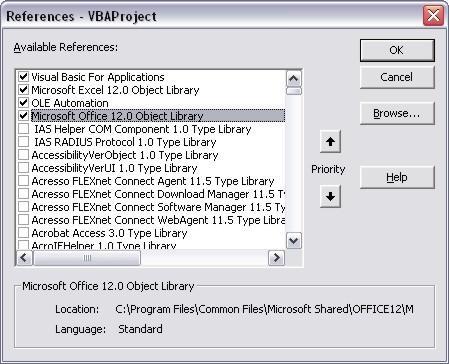
Task: Enable IAS Helper COM Component checkbox
Action: tap(23, 129)
